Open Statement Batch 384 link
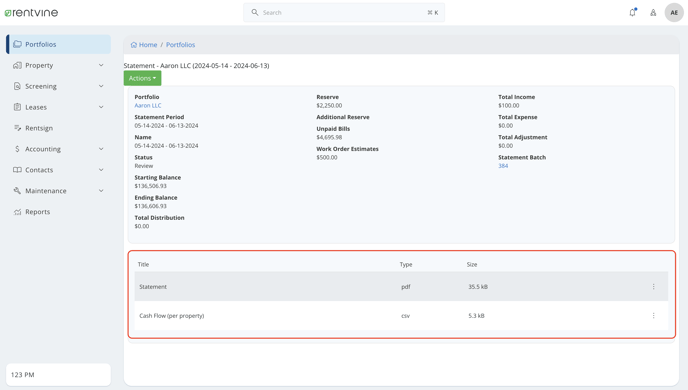 (503, 166)
